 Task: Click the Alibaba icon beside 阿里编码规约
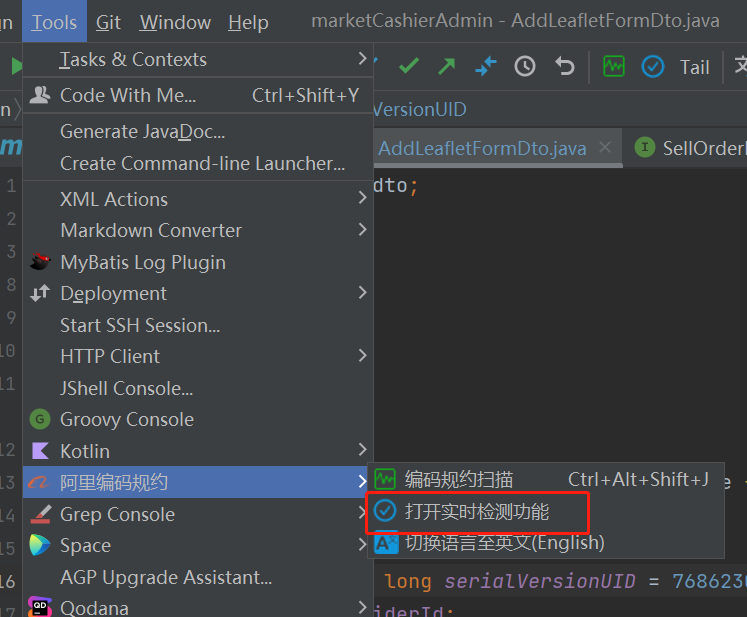click(x=39, y=482)
